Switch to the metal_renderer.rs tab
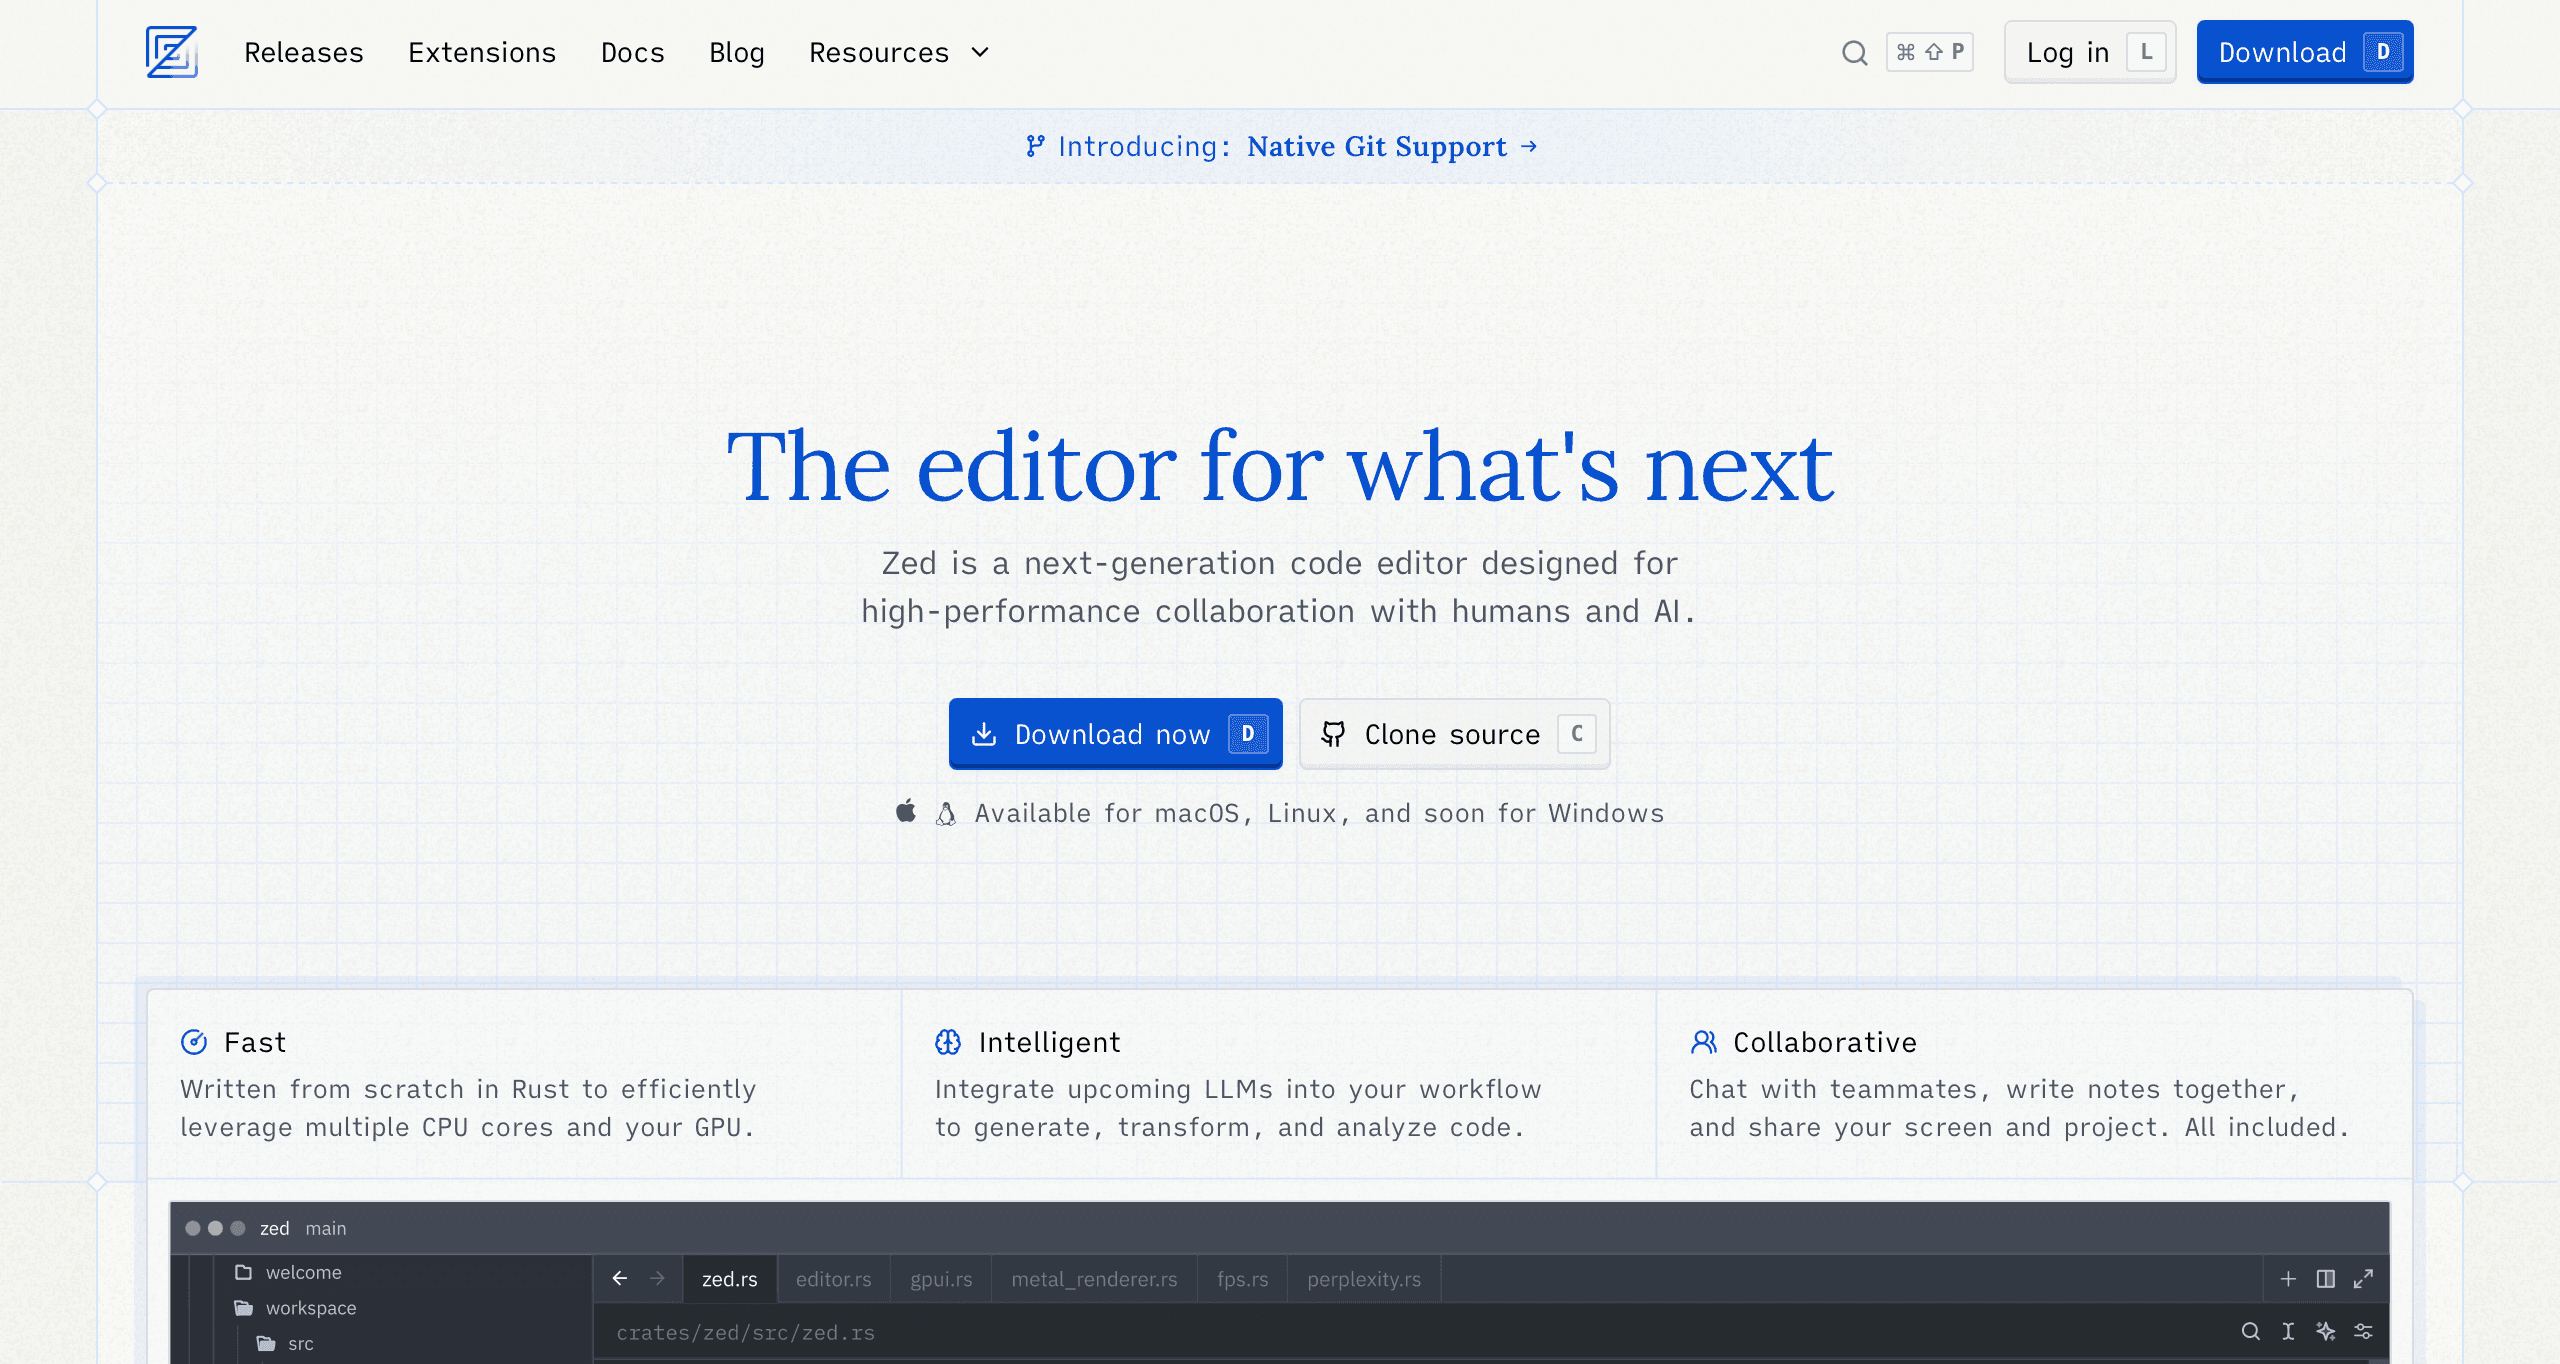Image resolution: width=2560 pixels, height=1364 pixels. click(1094, 1279)
